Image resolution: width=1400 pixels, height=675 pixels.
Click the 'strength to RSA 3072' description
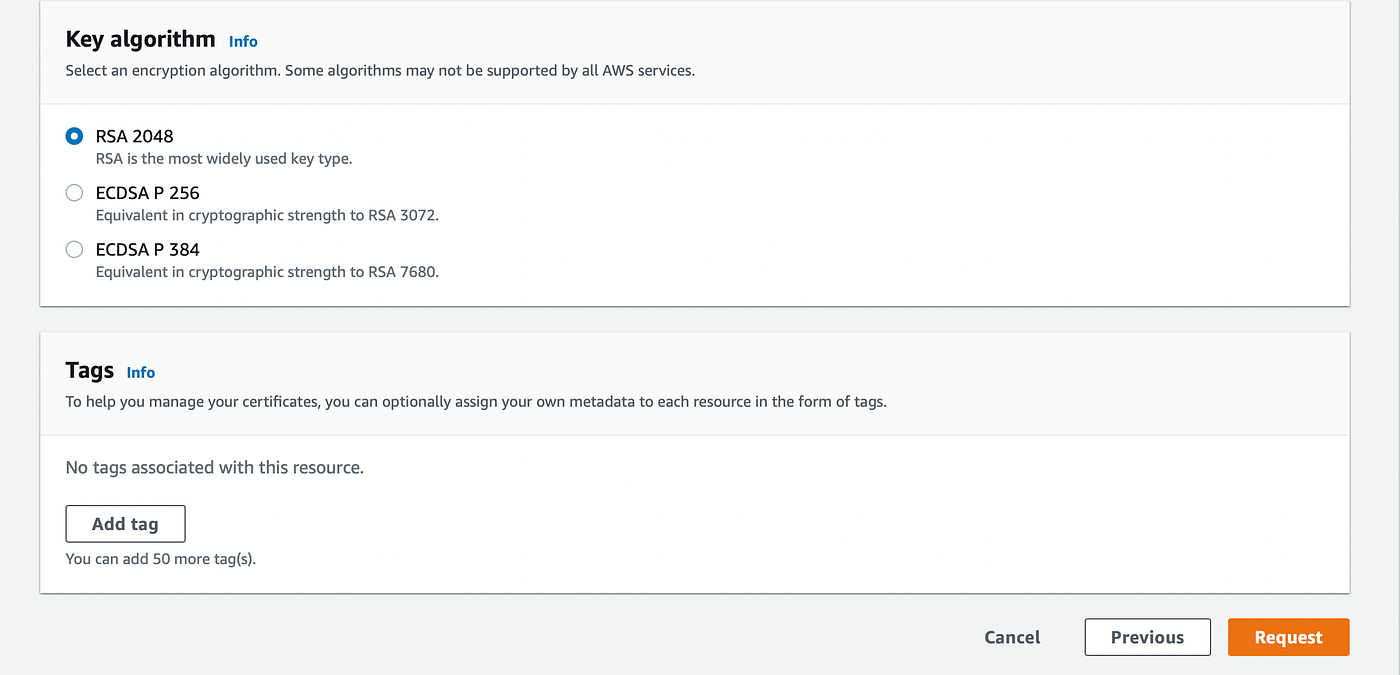coord(267,215)
